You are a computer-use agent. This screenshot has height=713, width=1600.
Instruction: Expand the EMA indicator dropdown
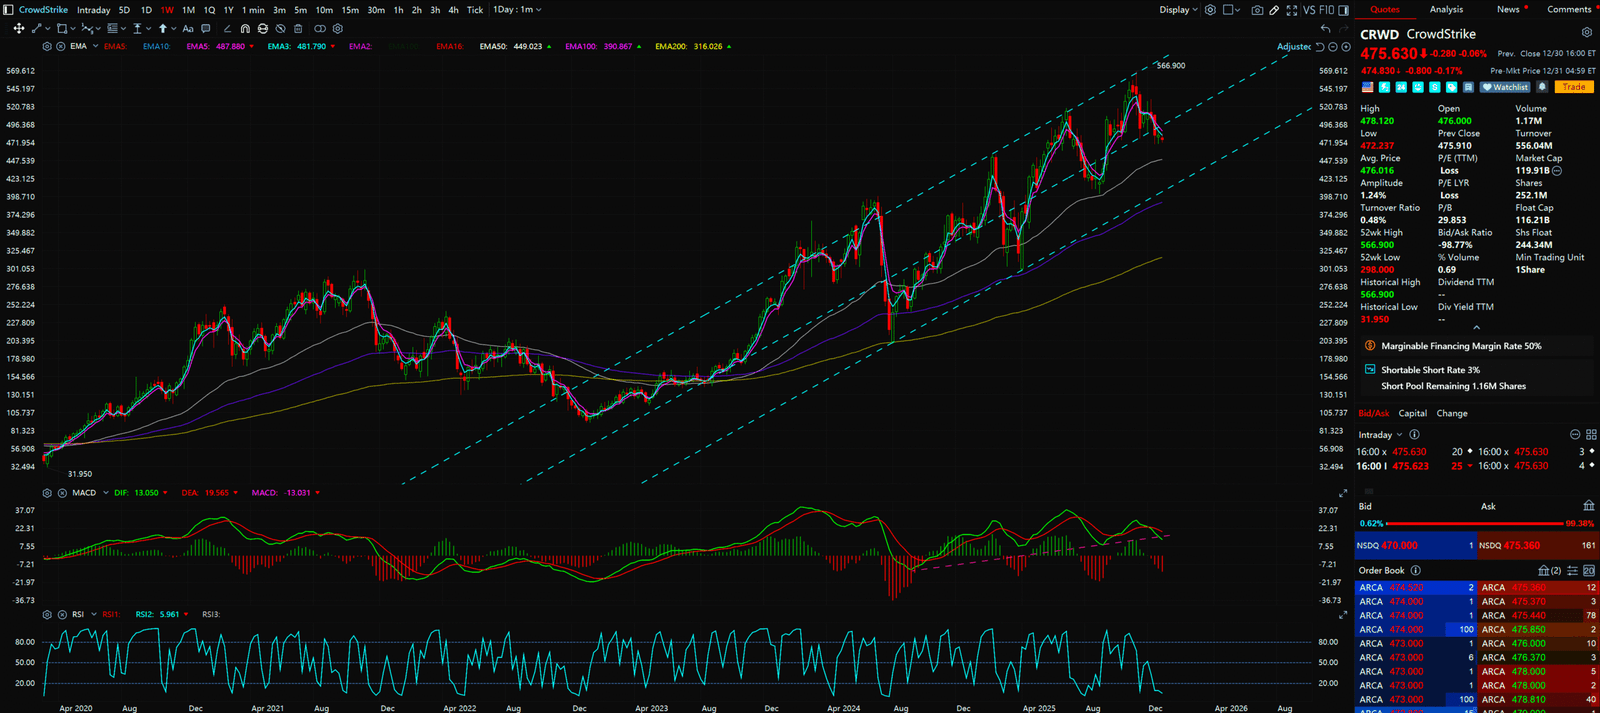(95, 46)
